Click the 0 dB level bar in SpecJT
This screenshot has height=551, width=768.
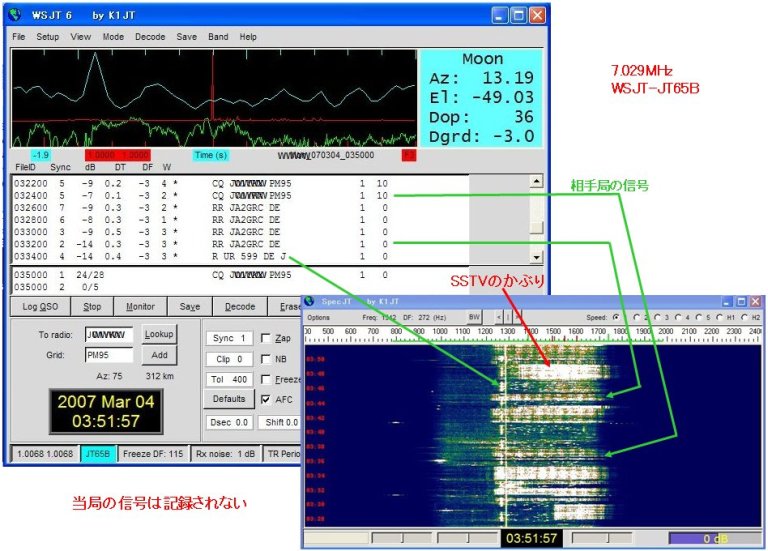[714, 538]
